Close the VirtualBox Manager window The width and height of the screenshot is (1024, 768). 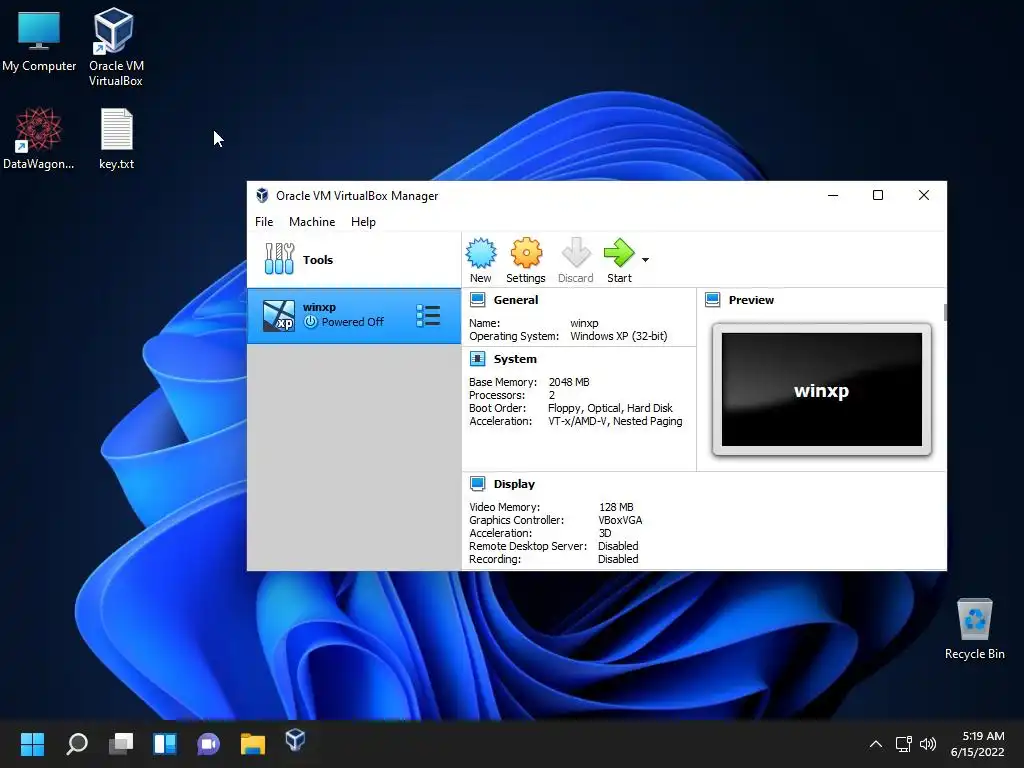[923, 195]
